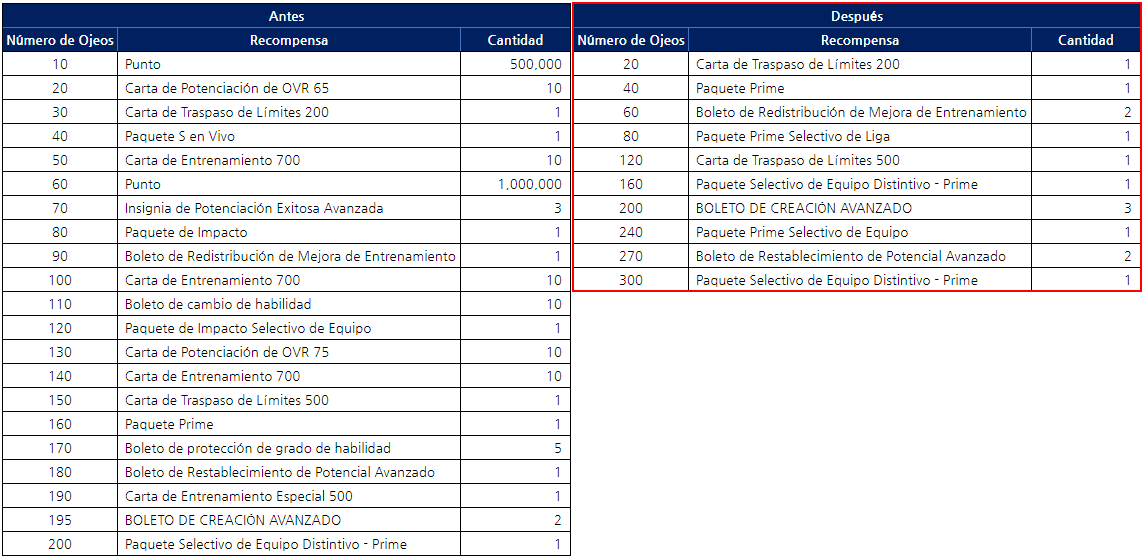This screenshot has width=1144, height=558.
Task: Select the Paquete S en Vivo reward
Action: pyautogui.click(x=180, y=136)
